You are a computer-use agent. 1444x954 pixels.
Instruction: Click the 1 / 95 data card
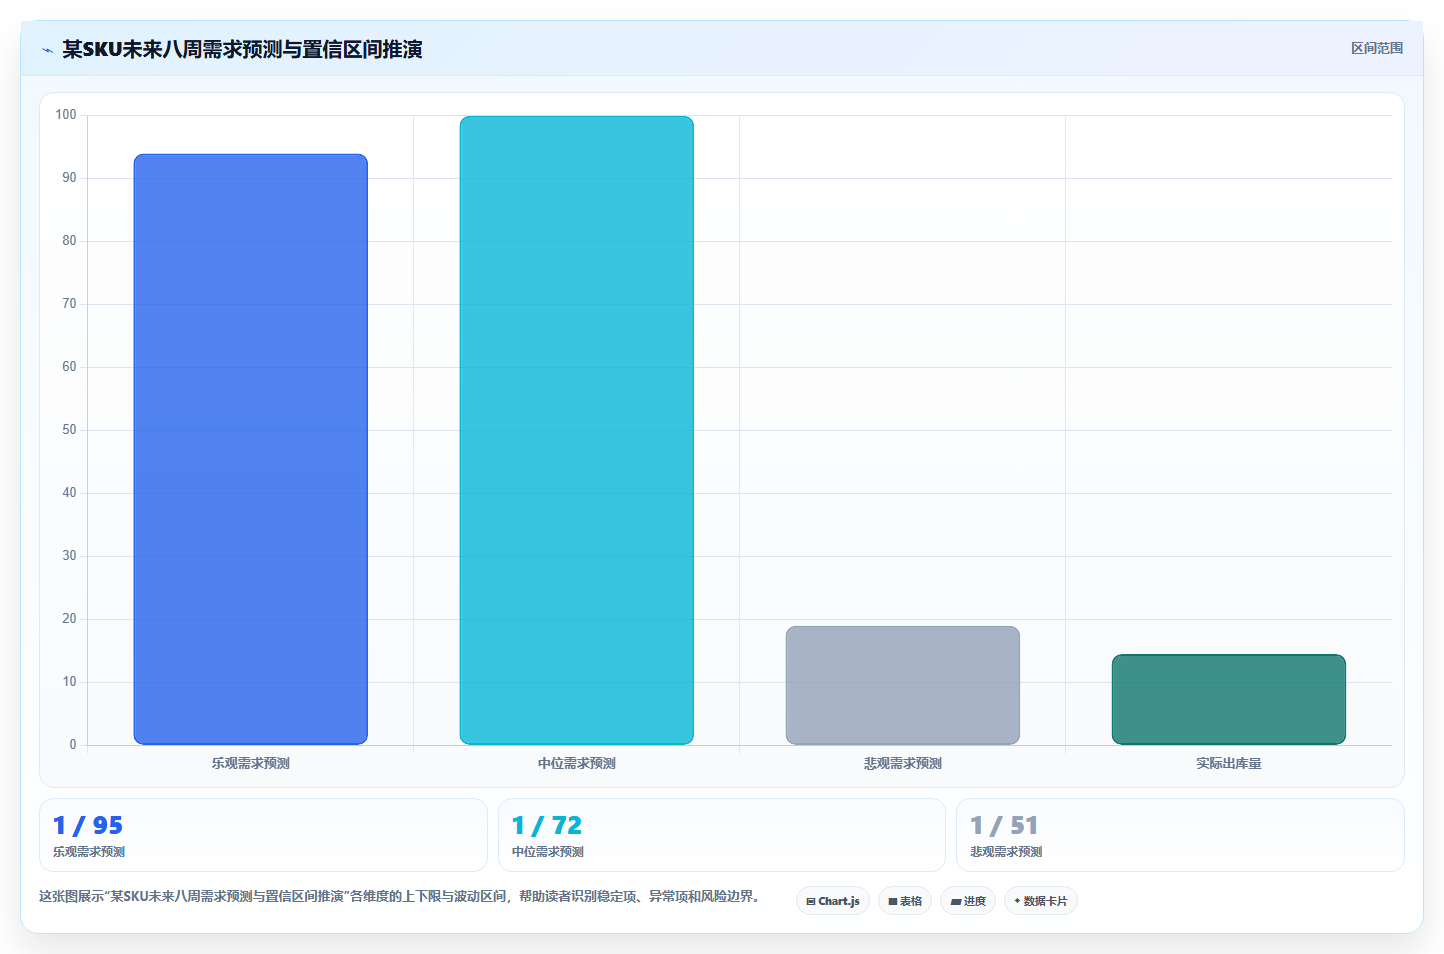[263, 835]
